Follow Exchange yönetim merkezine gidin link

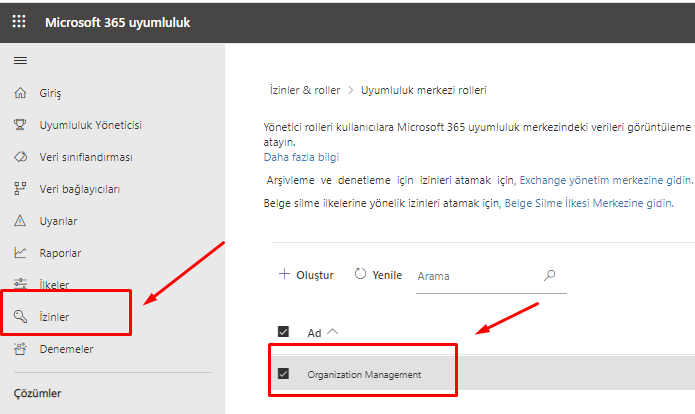(x=606, y=180)
